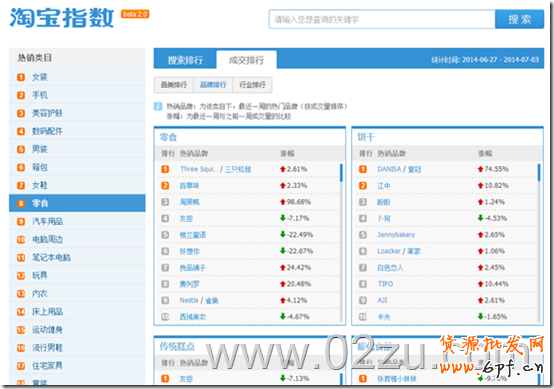Click the 零食 table scrollbar

341,172
